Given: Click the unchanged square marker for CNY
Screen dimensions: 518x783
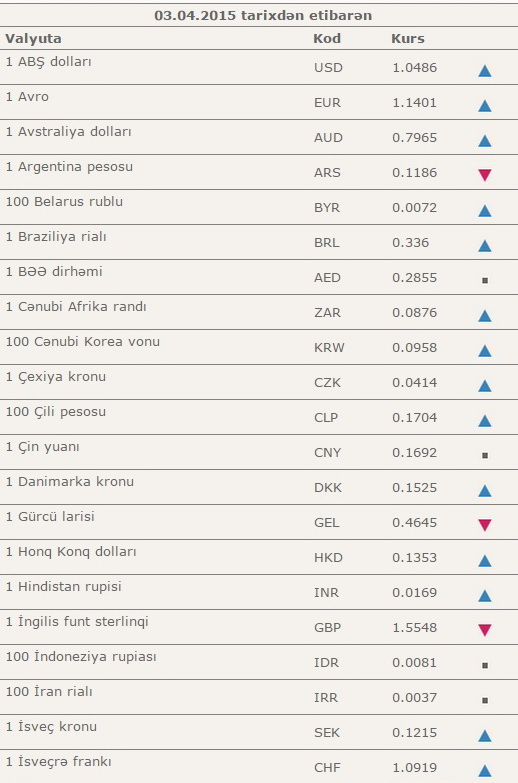Looking at the screenshot, I should pyautogui.click(x=485, y=455).
